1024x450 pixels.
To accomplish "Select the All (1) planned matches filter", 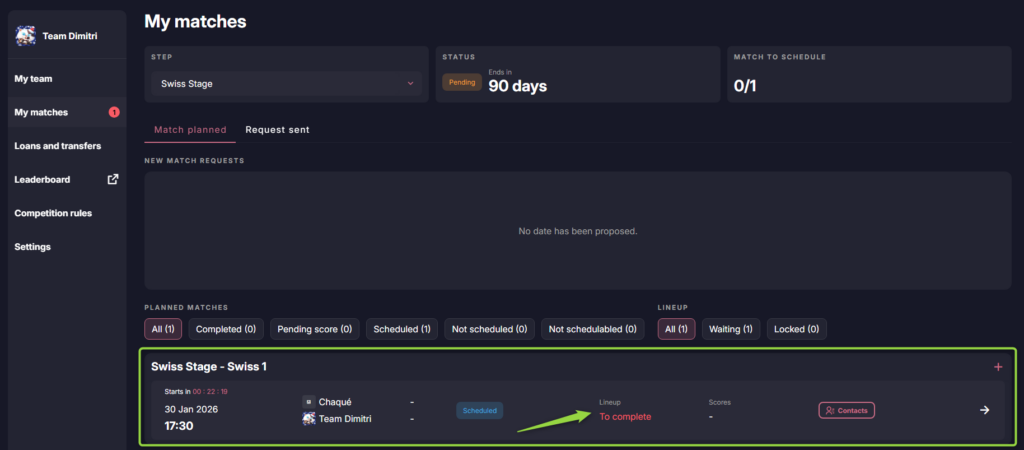I will [x=162, y=329].
